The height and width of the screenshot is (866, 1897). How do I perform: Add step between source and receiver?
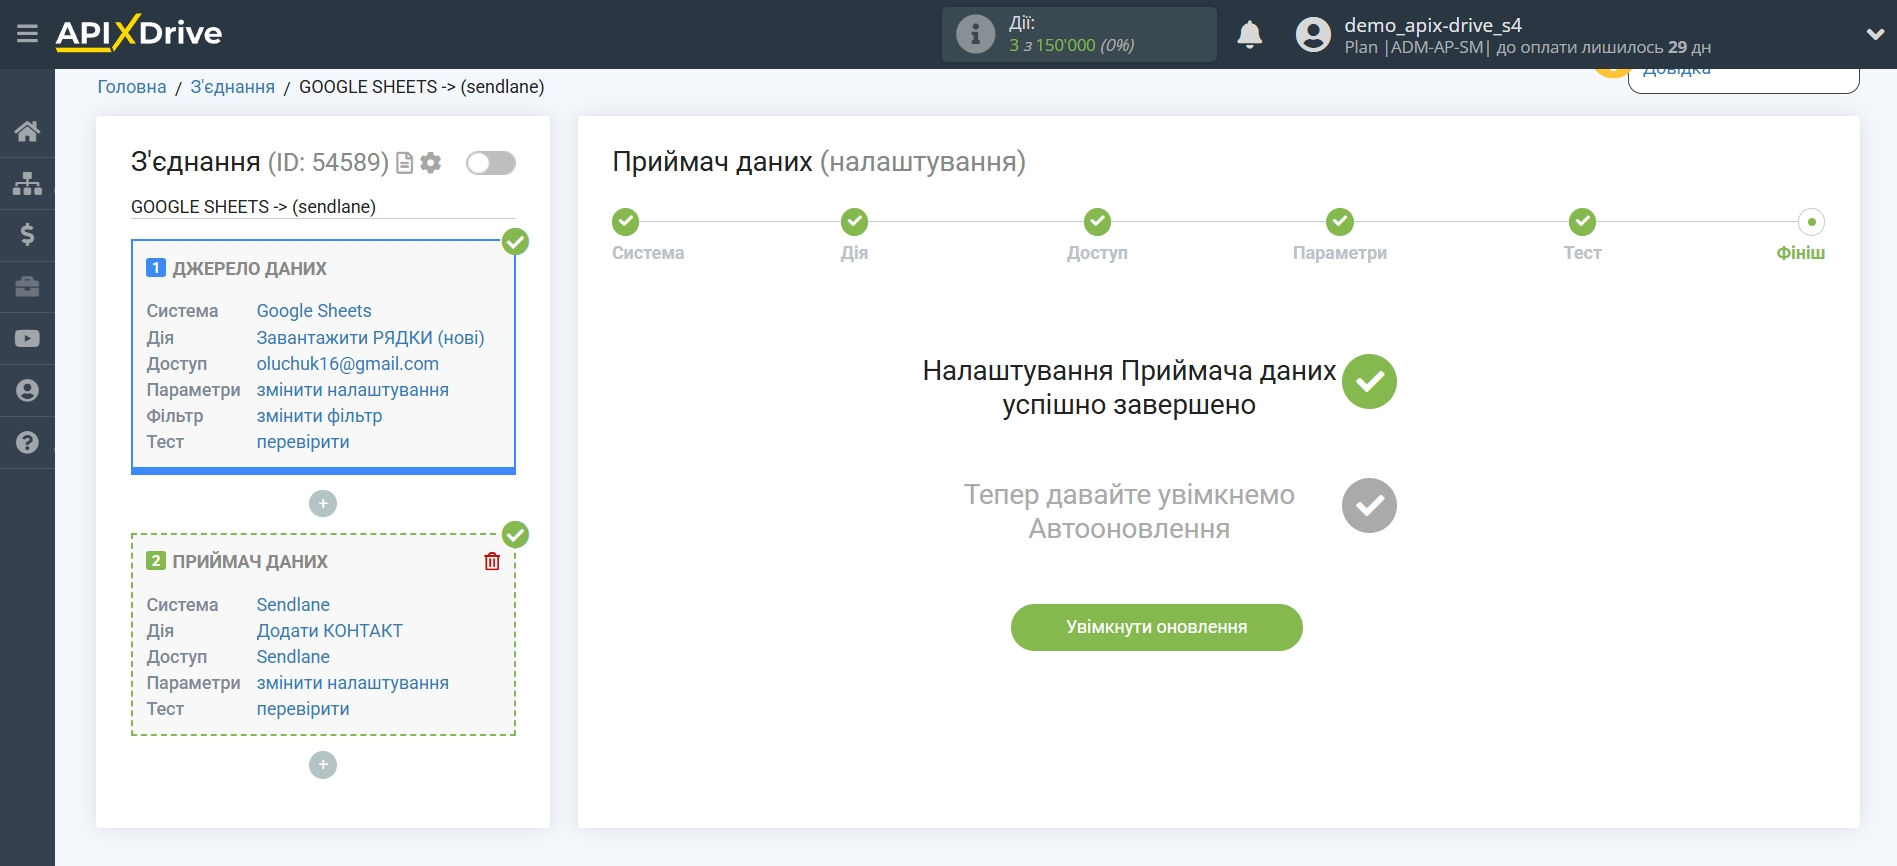[323, 503]
